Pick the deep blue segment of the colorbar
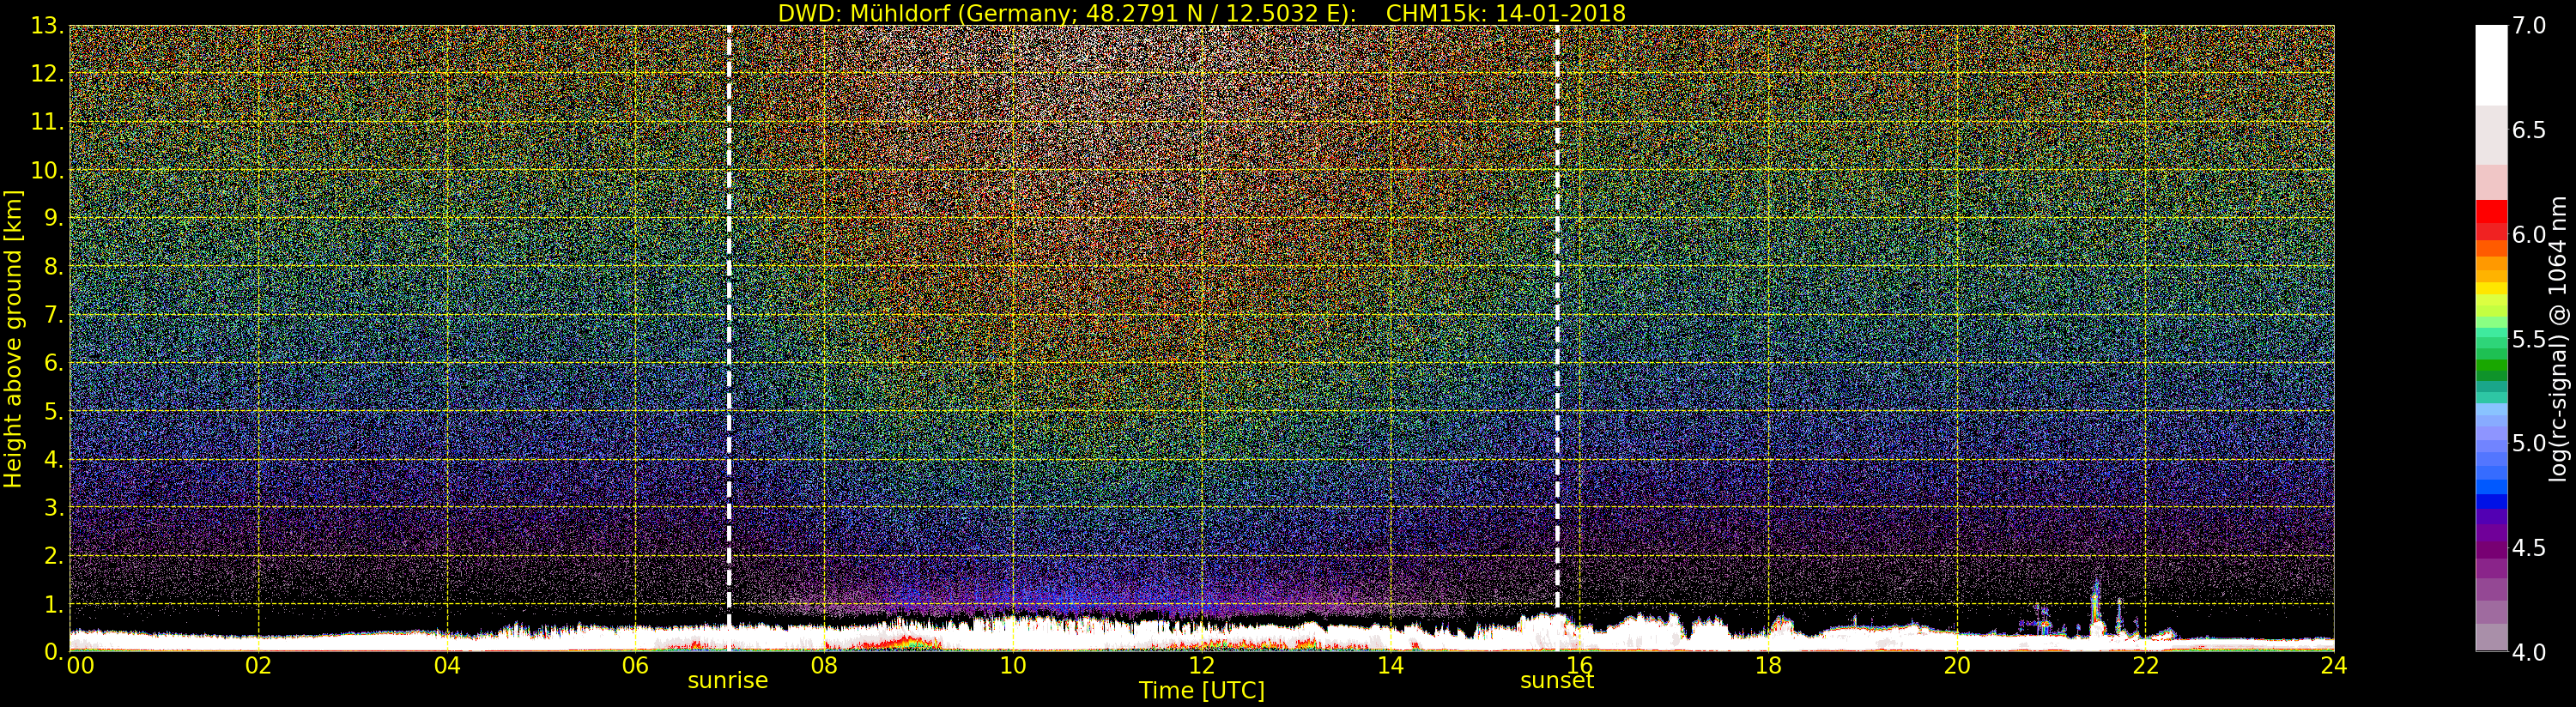2576x707 pixels. [x=2491, y=502]
